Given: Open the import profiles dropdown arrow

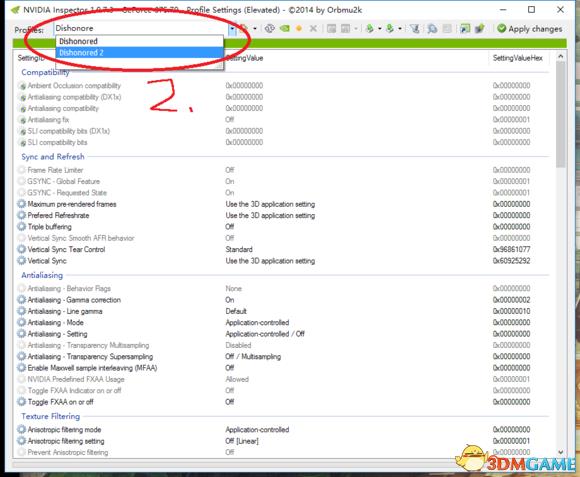Looking at the screenshot, I should click(x=400, y=28).
